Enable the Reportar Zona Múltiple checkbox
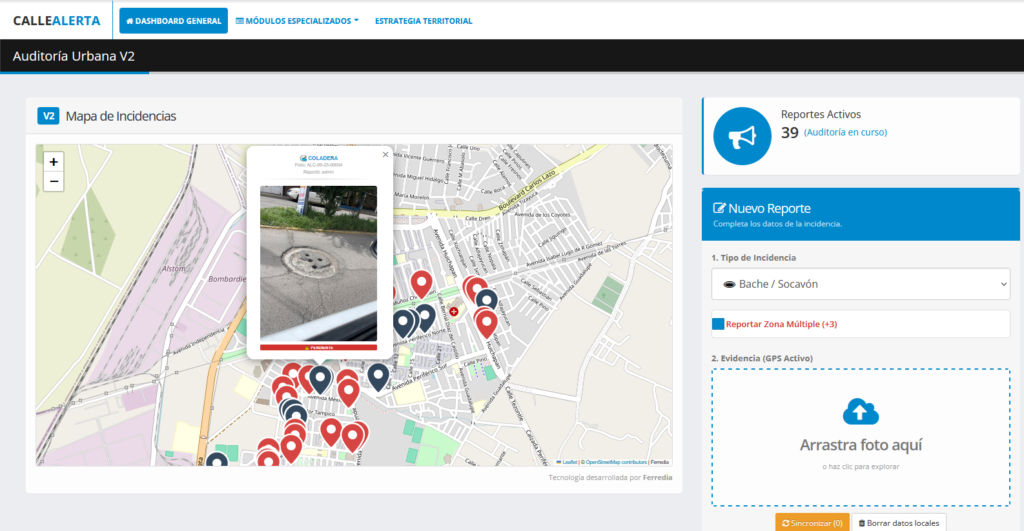The height and width of the screenshot is (531, 1024). (x=718, y=324)
